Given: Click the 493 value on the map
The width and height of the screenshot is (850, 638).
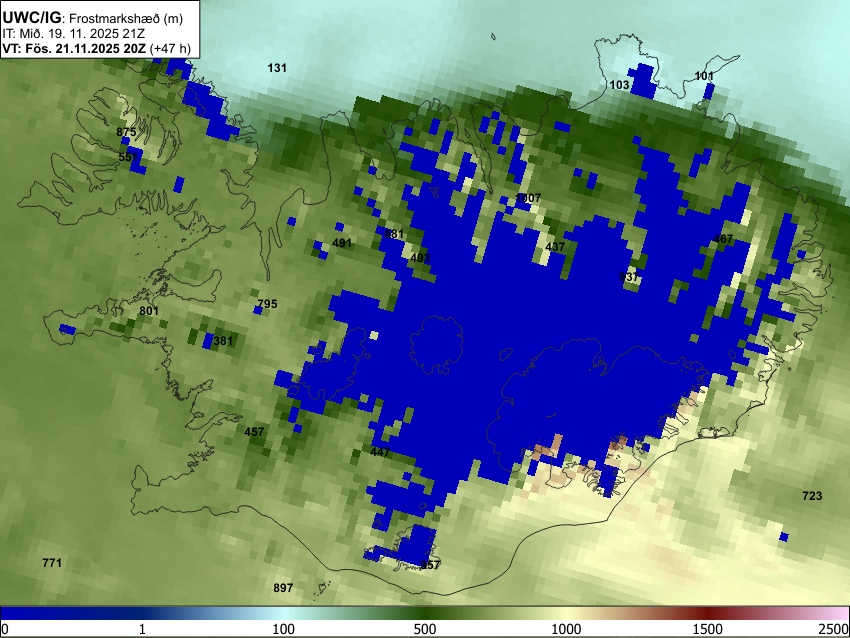Looking at the screenshot, I should [420, 258].
